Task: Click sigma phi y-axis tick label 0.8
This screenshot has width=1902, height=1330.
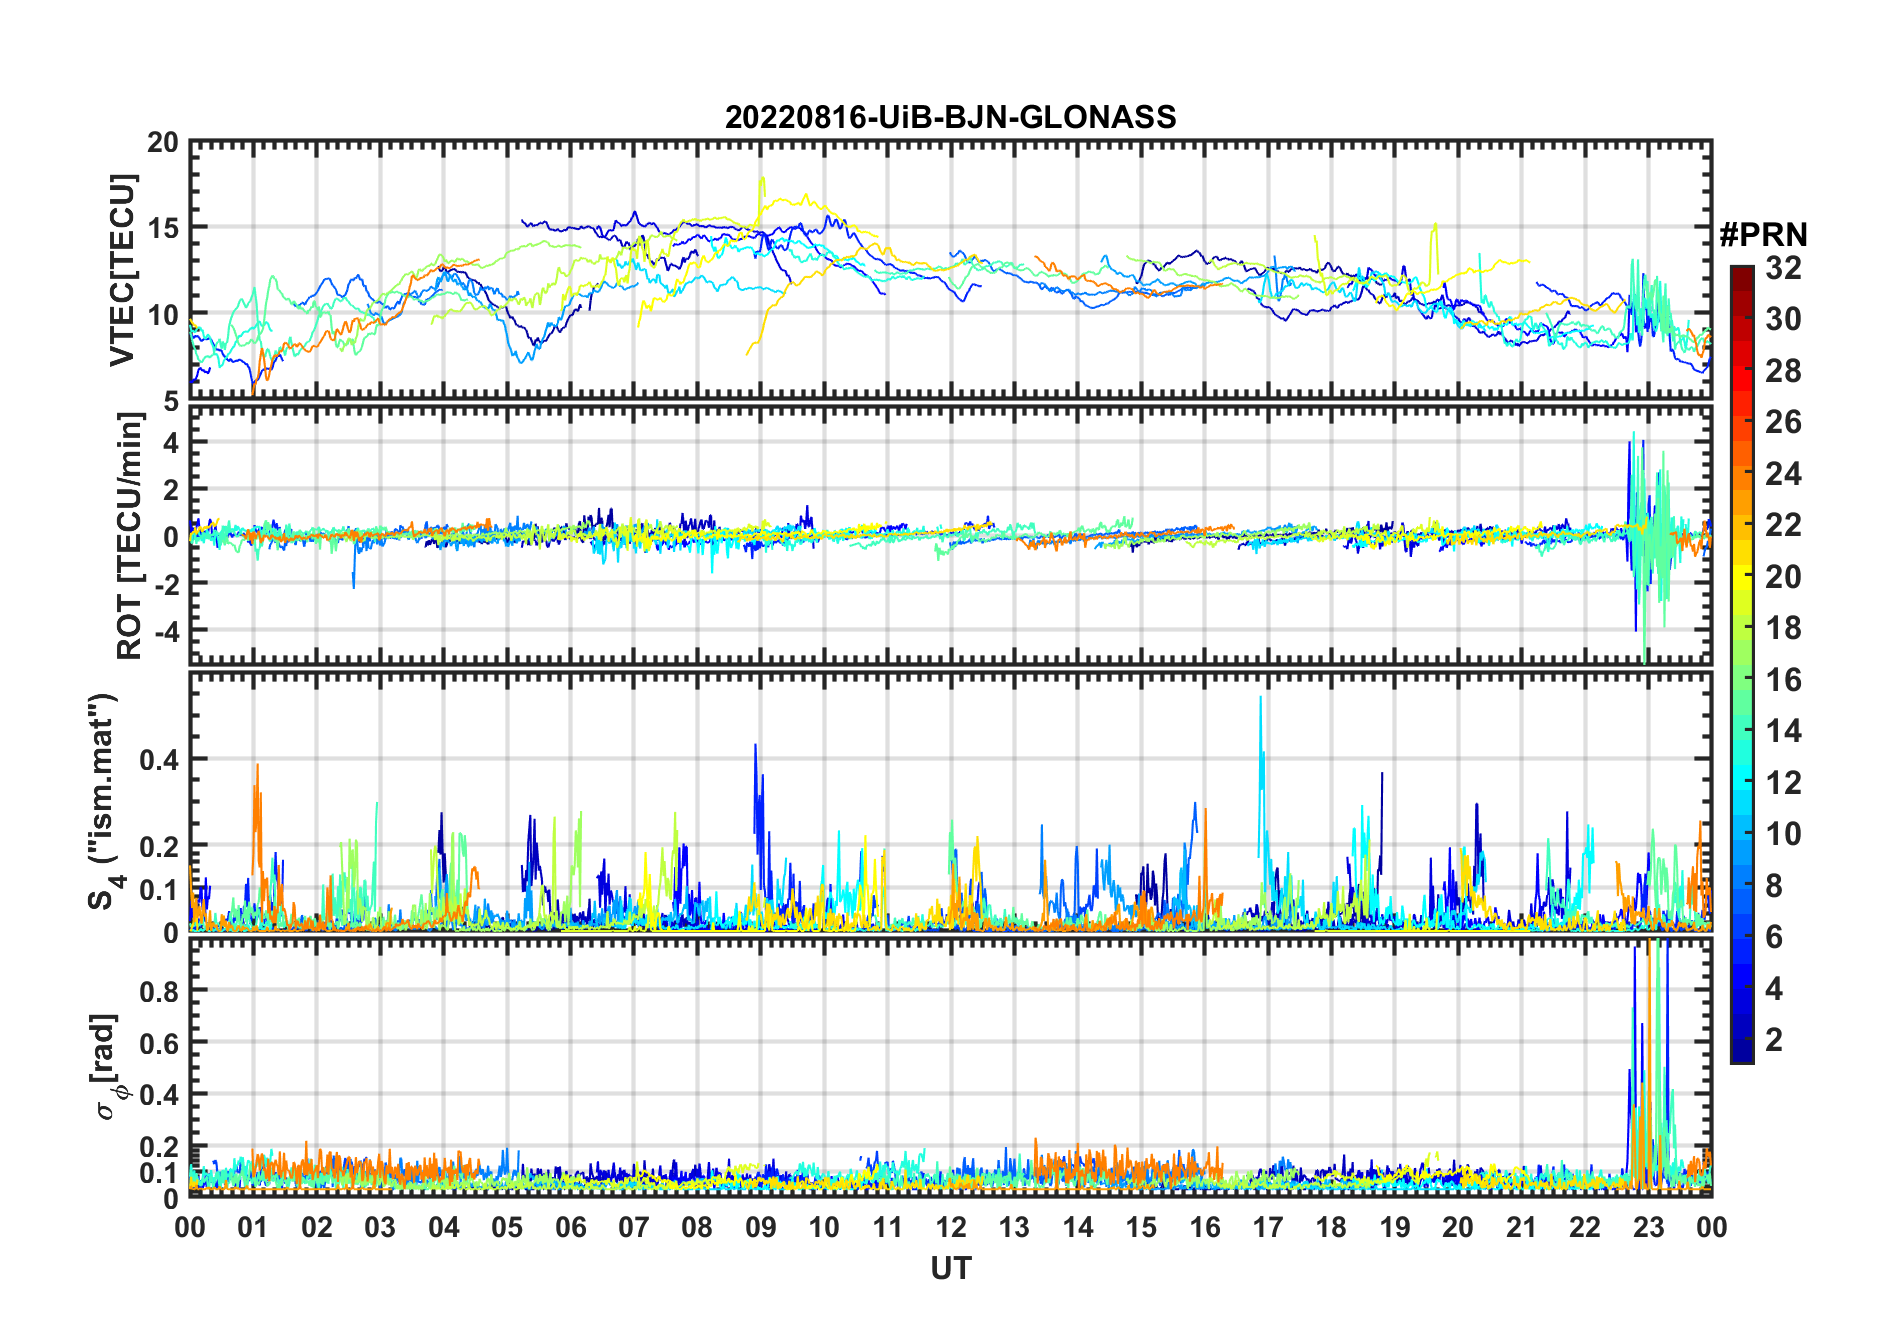Action: coord(160,991)
